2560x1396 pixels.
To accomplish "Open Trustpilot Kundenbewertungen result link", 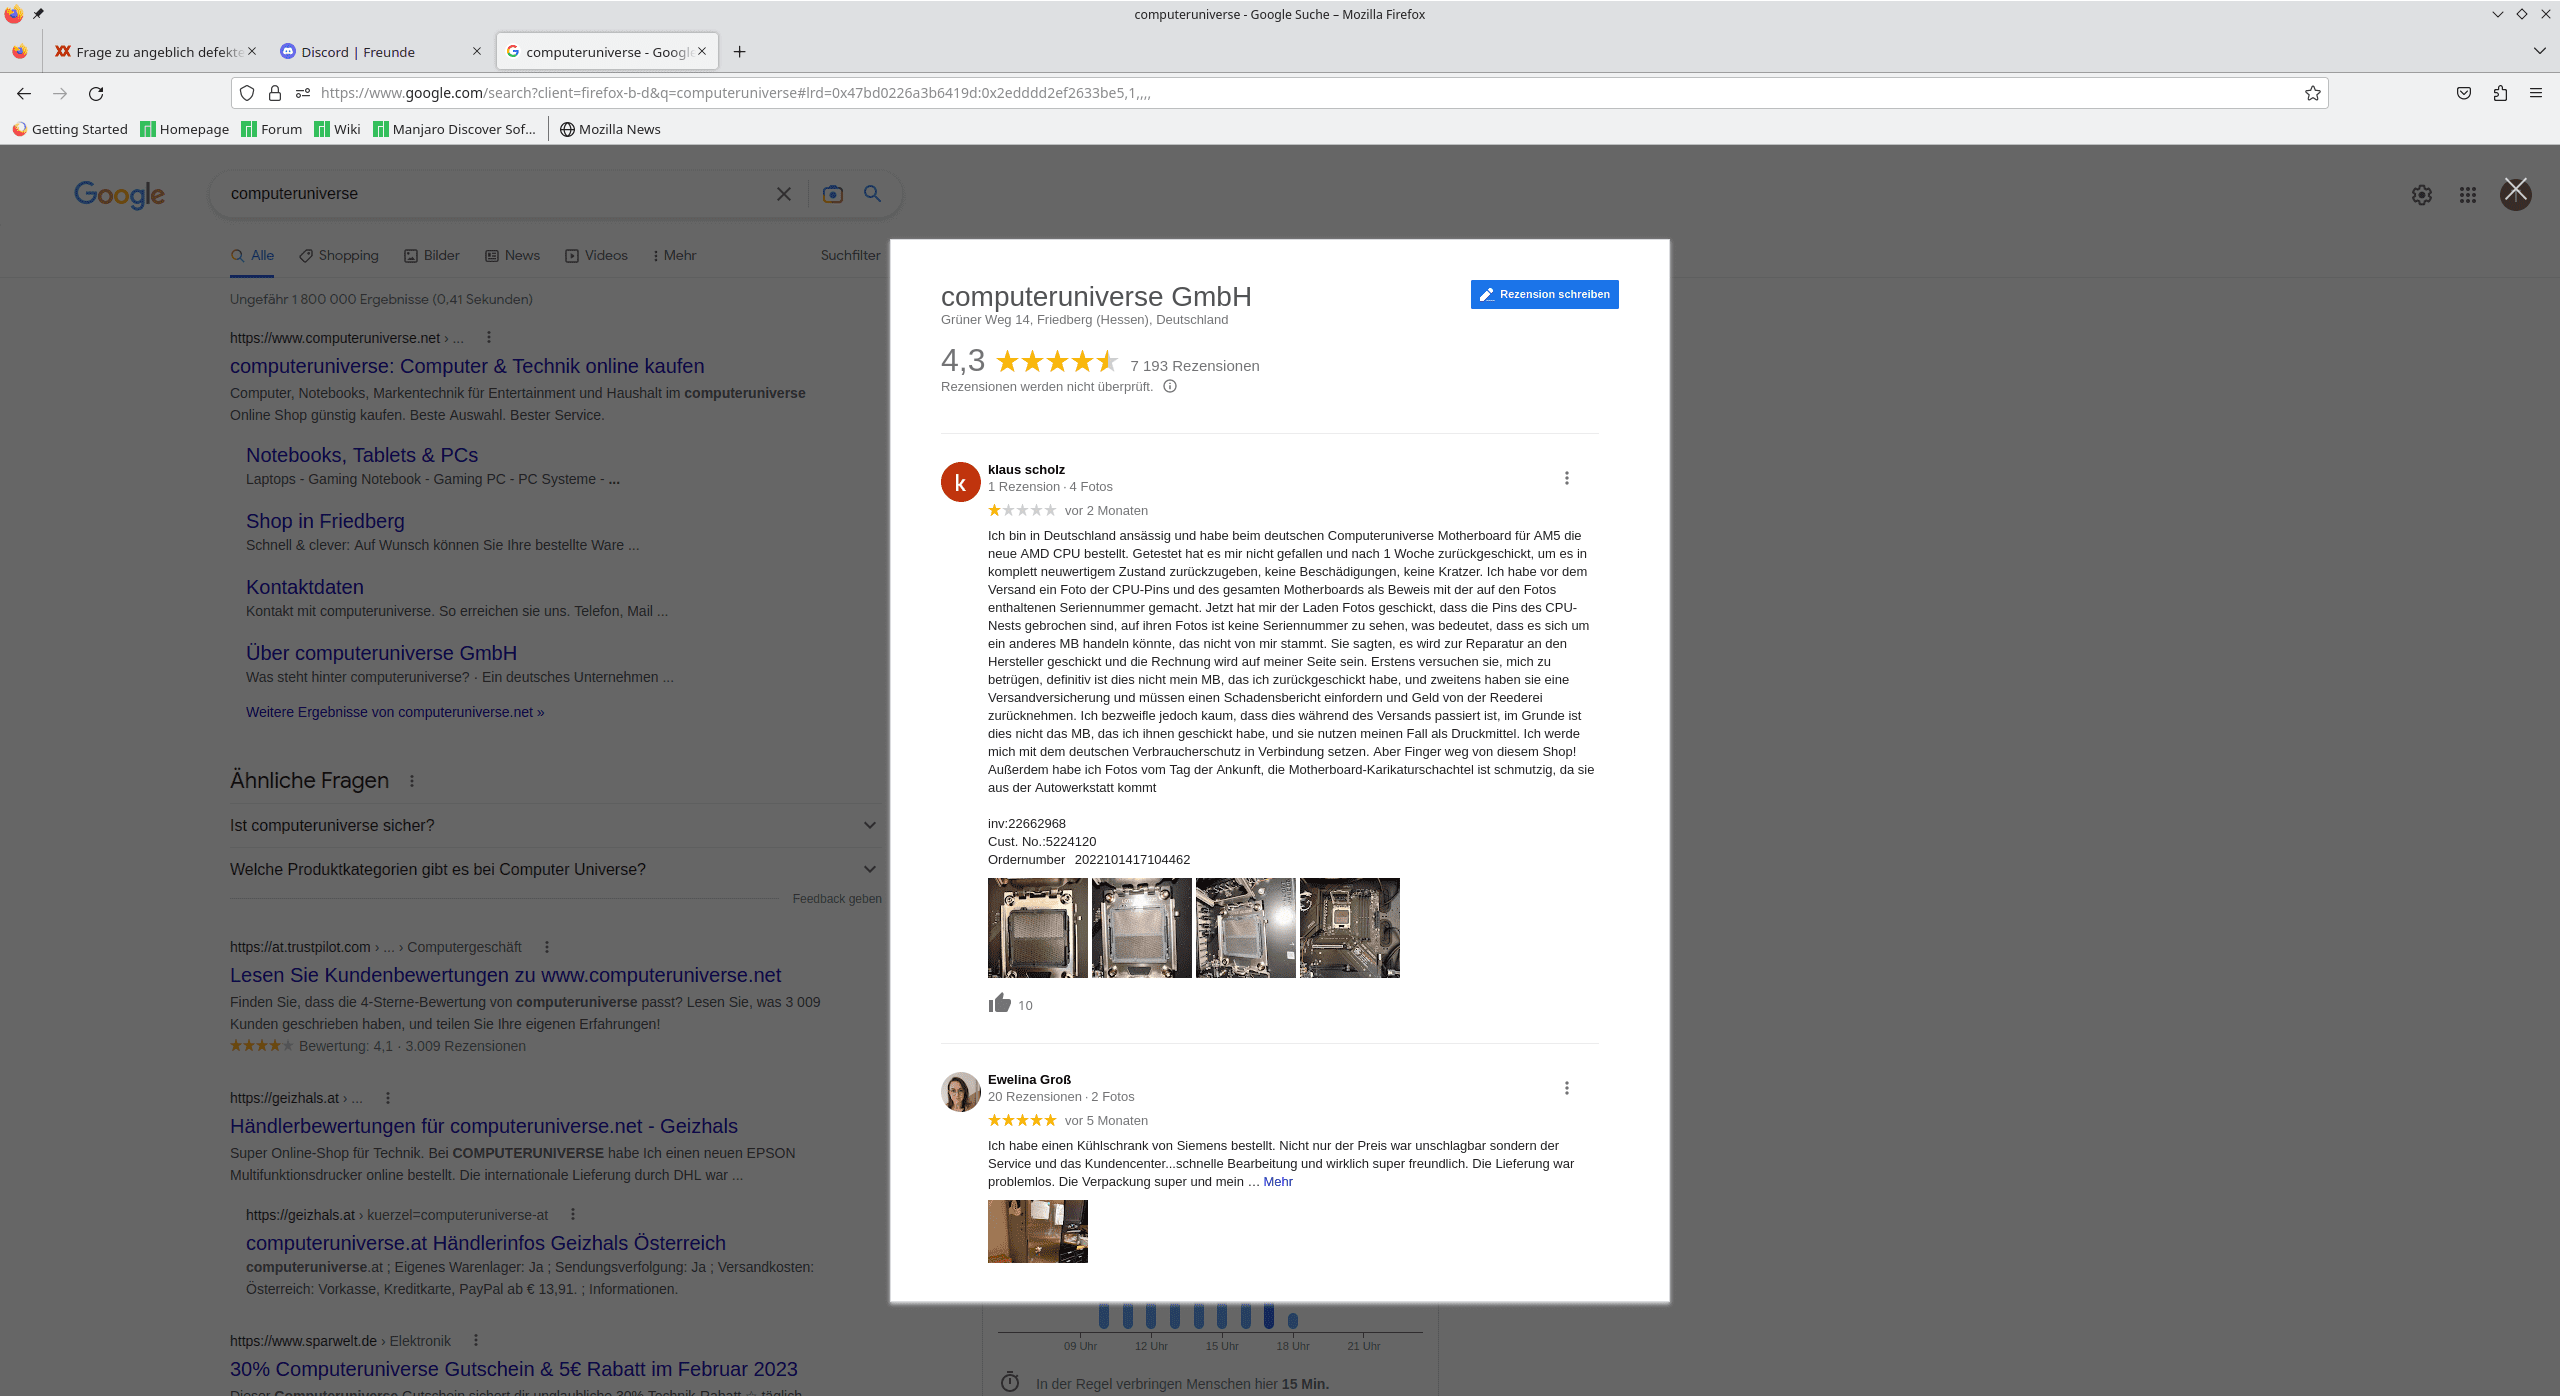I will click(x=505, y=975).
